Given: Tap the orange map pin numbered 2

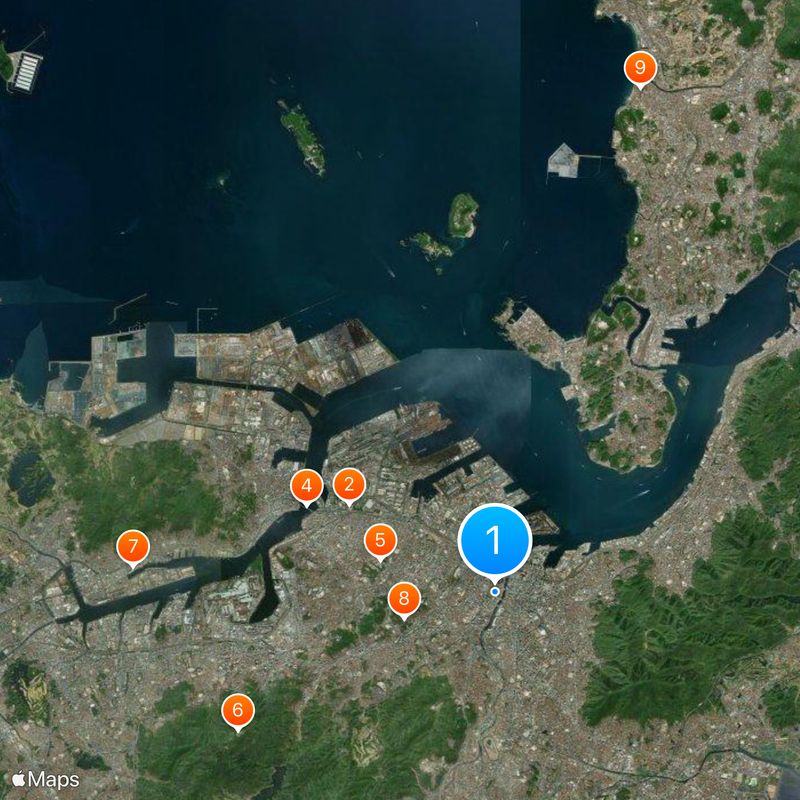Looking at the screenshot, I should (349, 485).
